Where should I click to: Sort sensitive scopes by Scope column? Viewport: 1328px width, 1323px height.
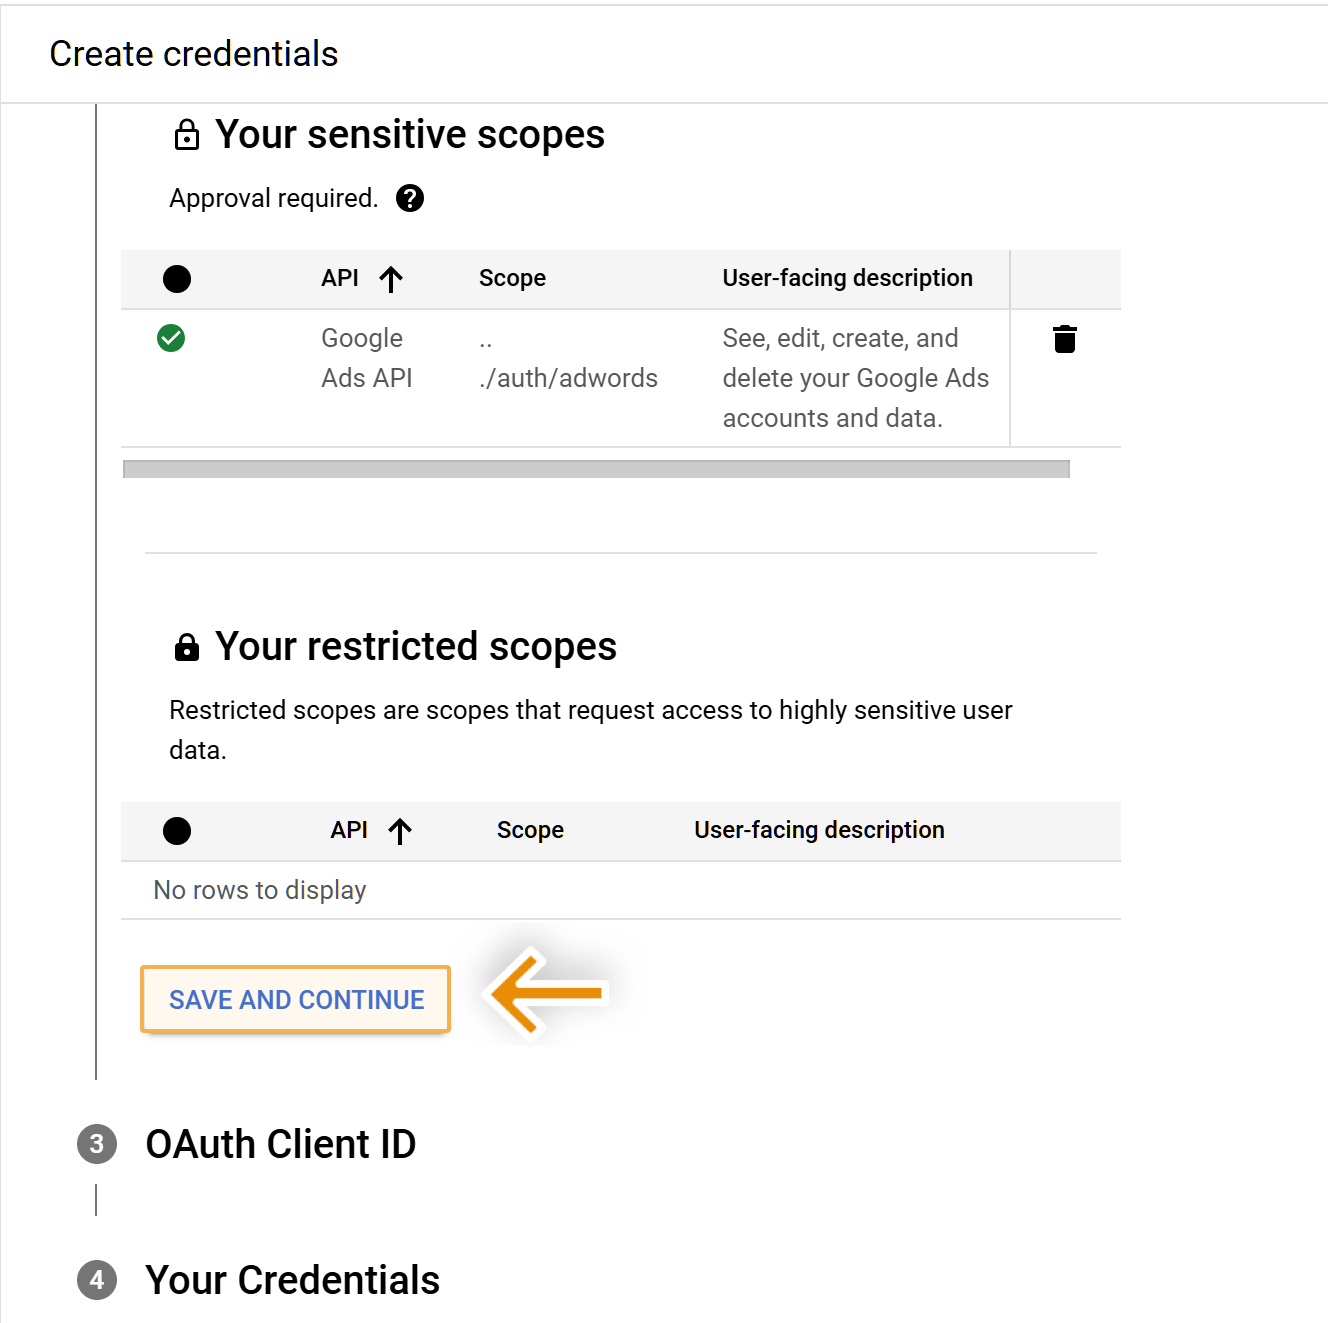tap(512, 278)
